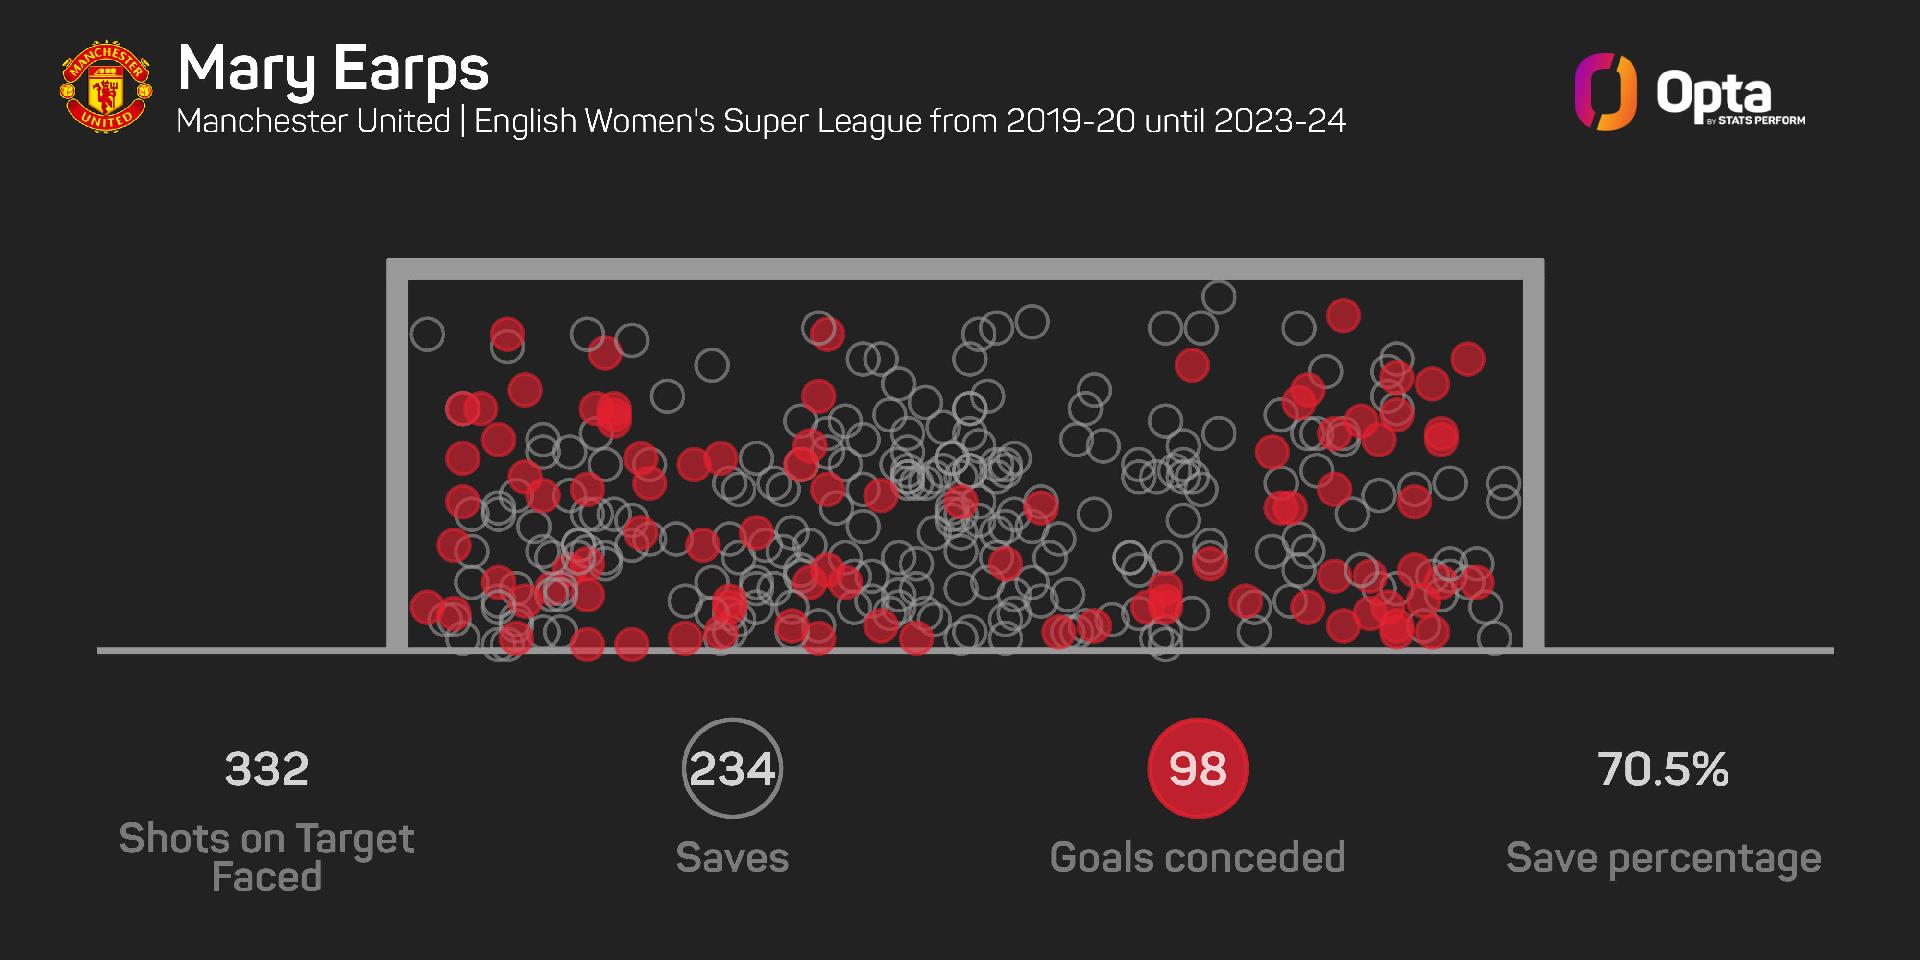Image resolution: width=1920 pixels, height=960 pixels.
Task: Click the Opta logo icon
Action: pyautogui.click(x=1605, y=92)
